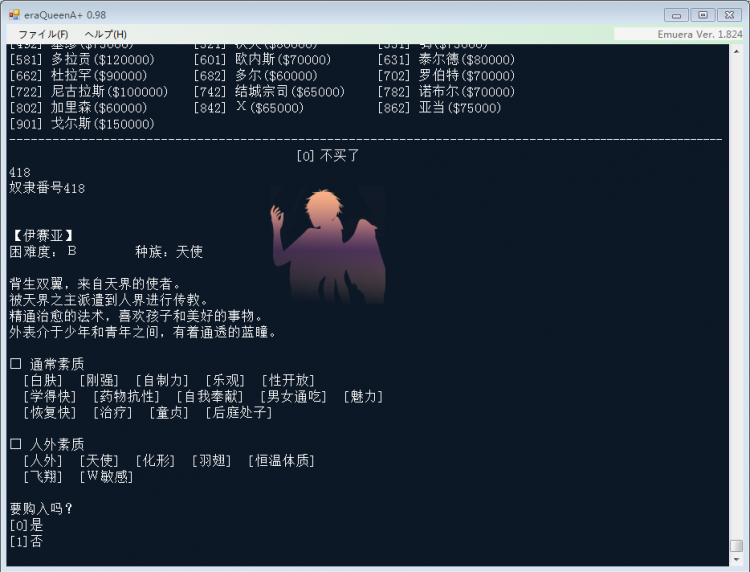The image size is (750, 572).
Task: Decline purchase with [1]否
Action: [x=26, y=541]
